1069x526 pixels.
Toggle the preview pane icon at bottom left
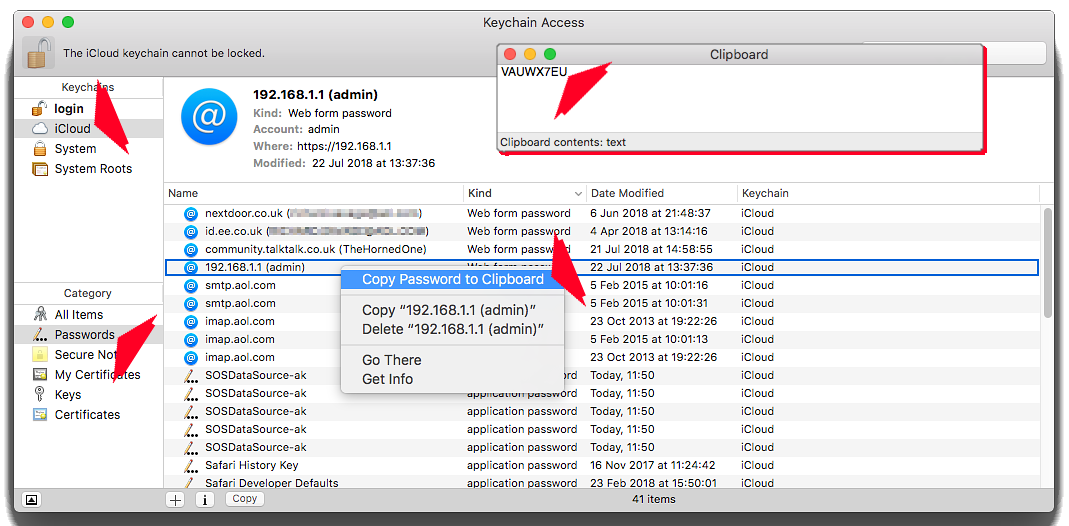pyautogui.click(x=31, y=499)
